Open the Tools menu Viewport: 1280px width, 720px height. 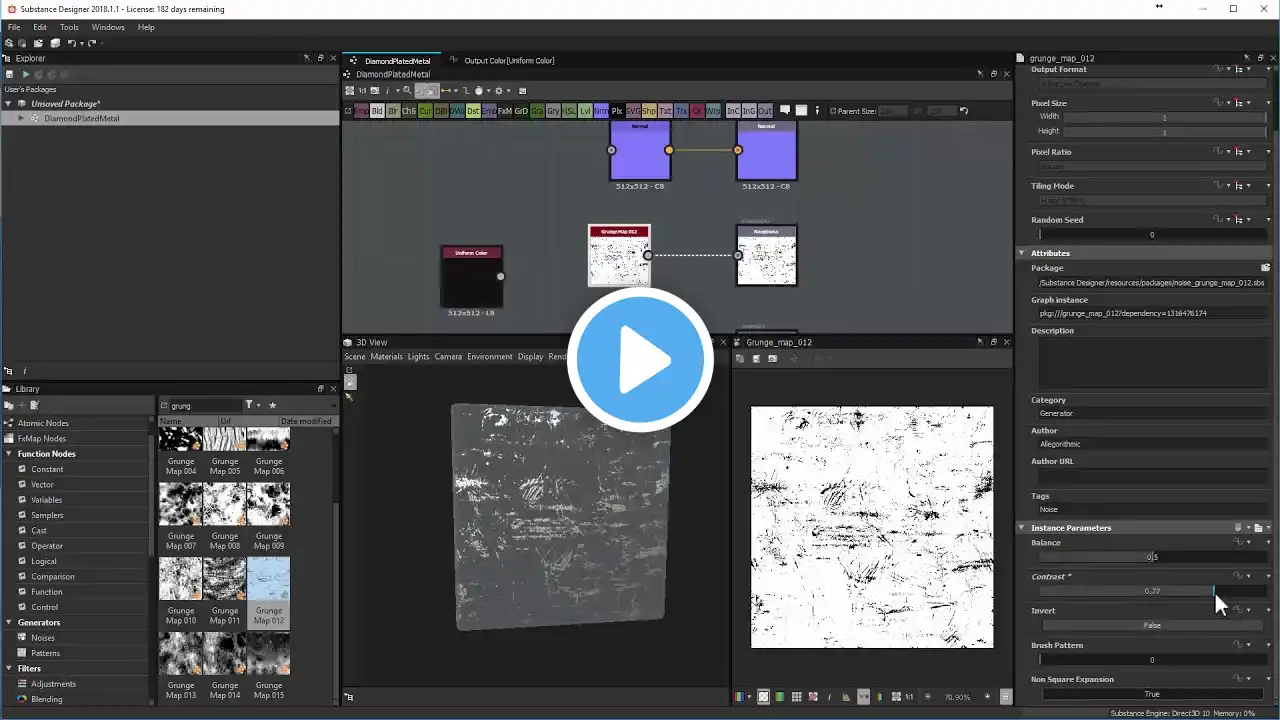(69, 27)
